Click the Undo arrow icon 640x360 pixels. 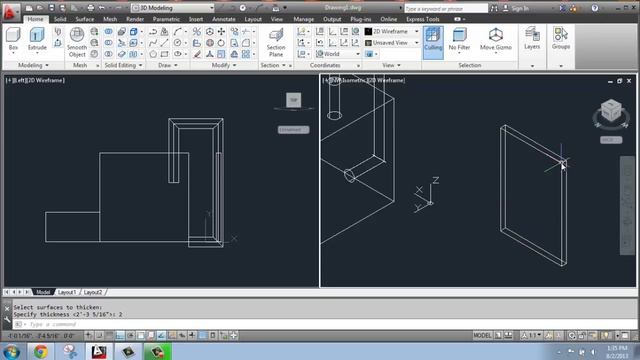[x=102, y=8]
